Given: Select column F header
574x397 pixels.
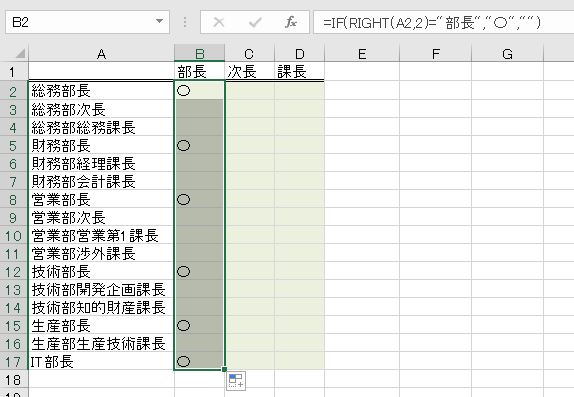Looking at the screenshot, I should click(436, 54).
